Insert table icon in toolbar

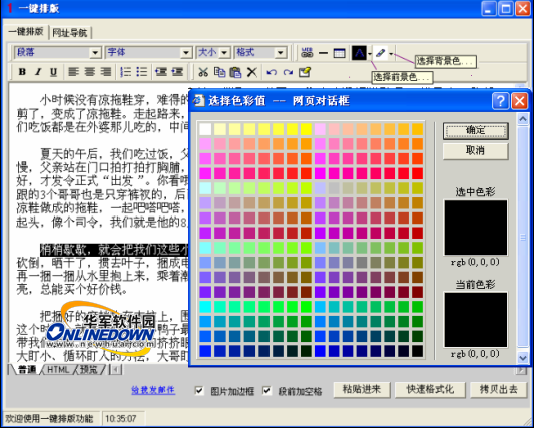tap(339, 53)
